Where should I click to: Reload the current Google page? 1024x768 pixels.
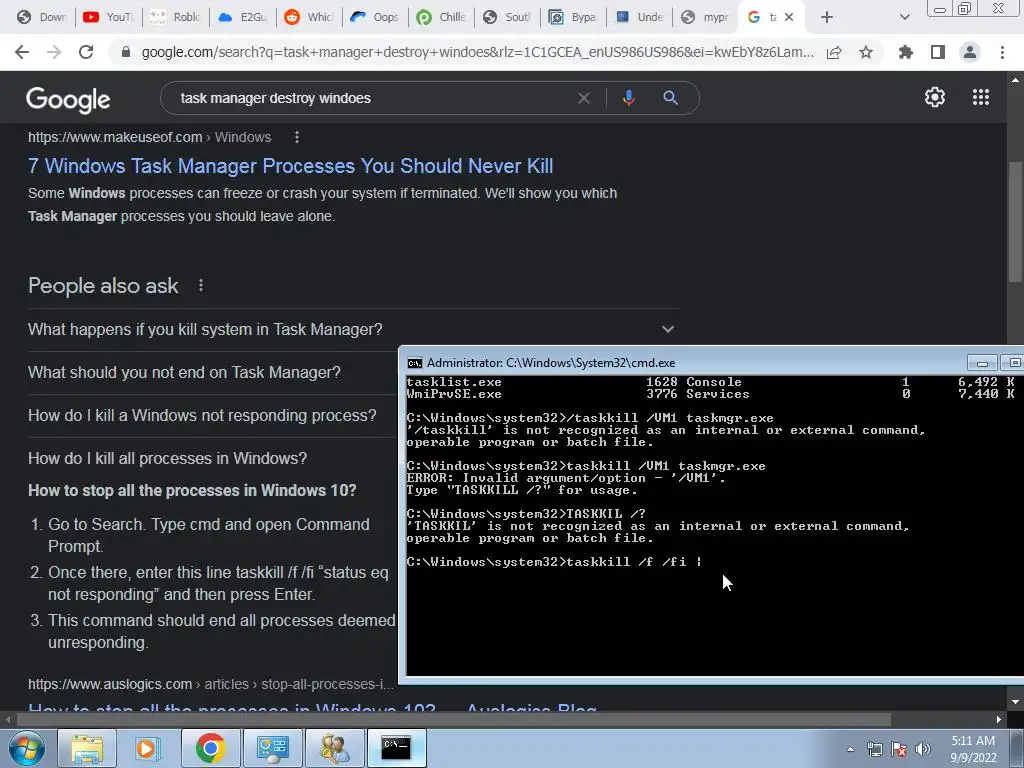86,52
